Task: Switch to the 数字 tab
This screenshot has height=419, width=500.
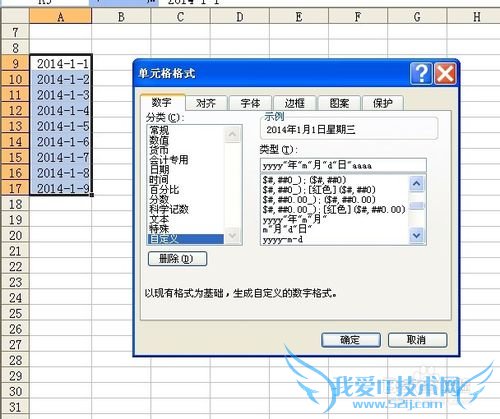Action: tap(162, 102)
